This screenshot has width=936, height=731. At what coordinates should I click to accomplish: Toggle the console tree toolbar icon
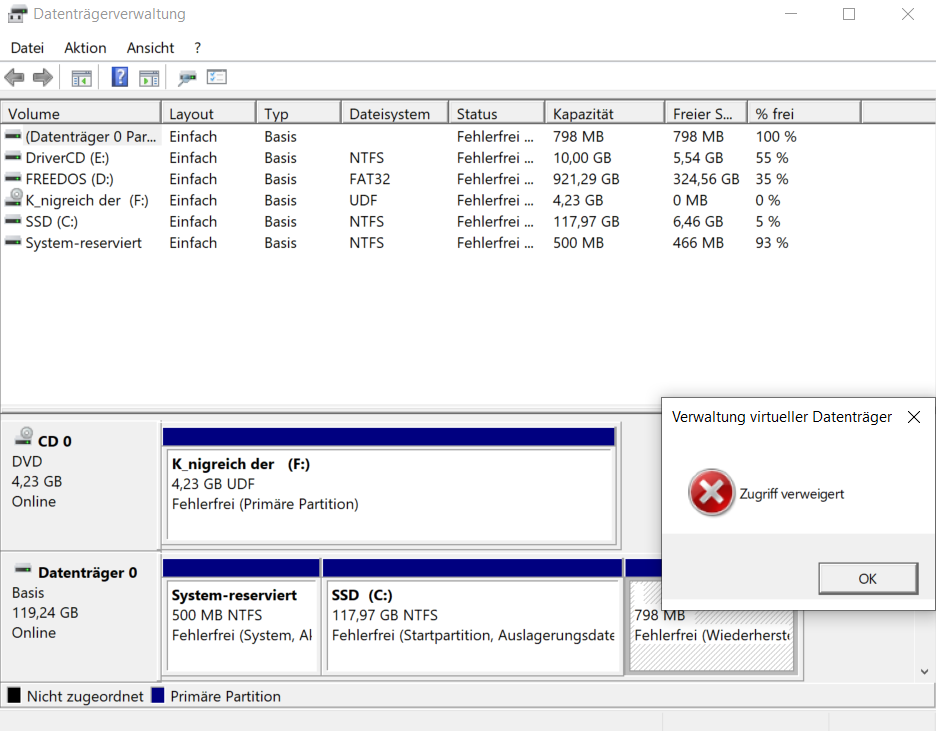(82, 78)
